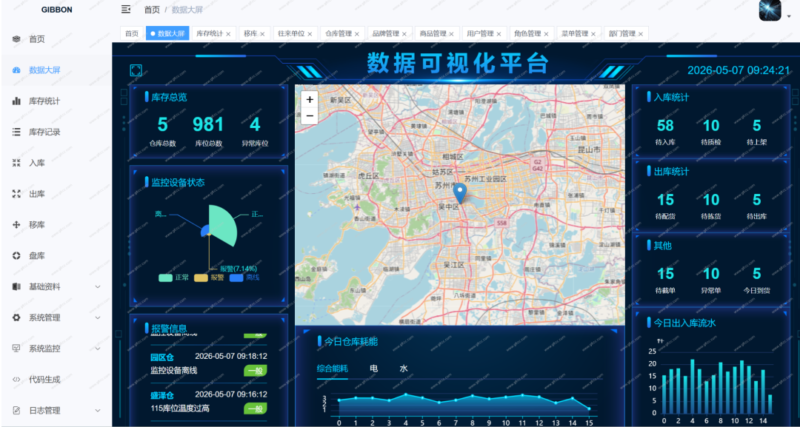Close the 用户管理 tab with its x

(x=498, y=34)
